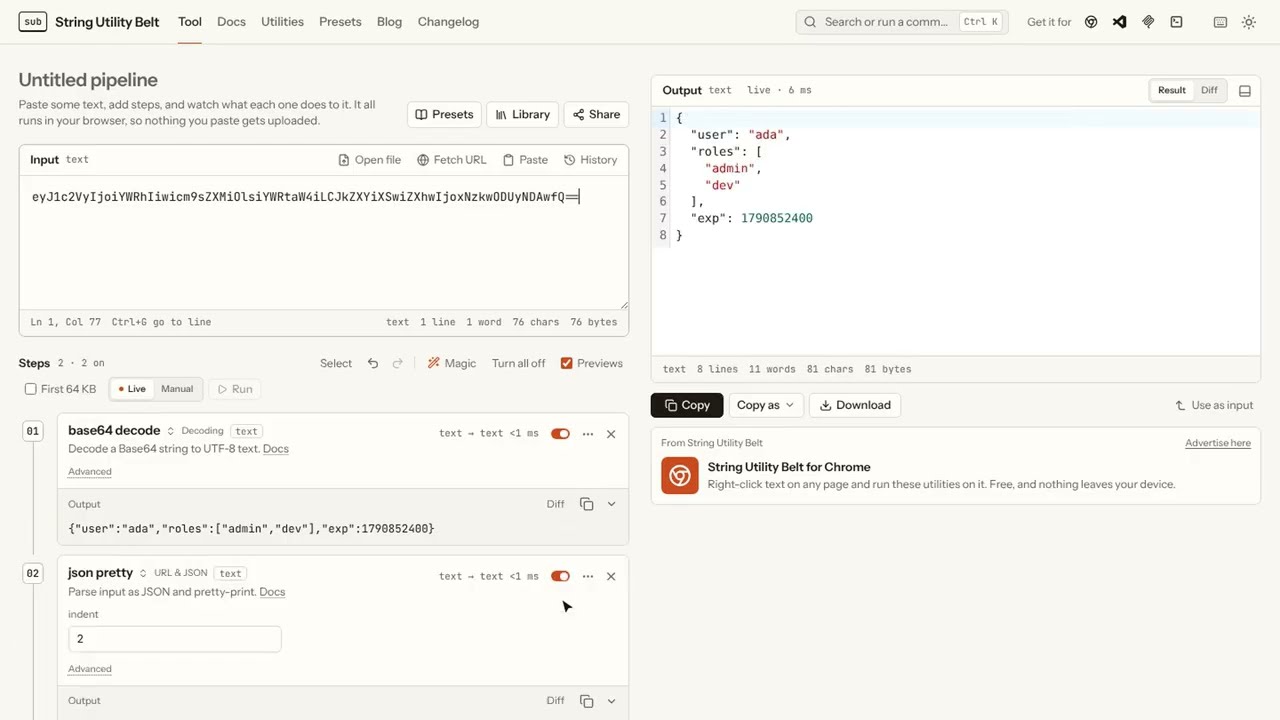
Task: Expand Advanced options for base64 decode
Action: tap(90, 472)
